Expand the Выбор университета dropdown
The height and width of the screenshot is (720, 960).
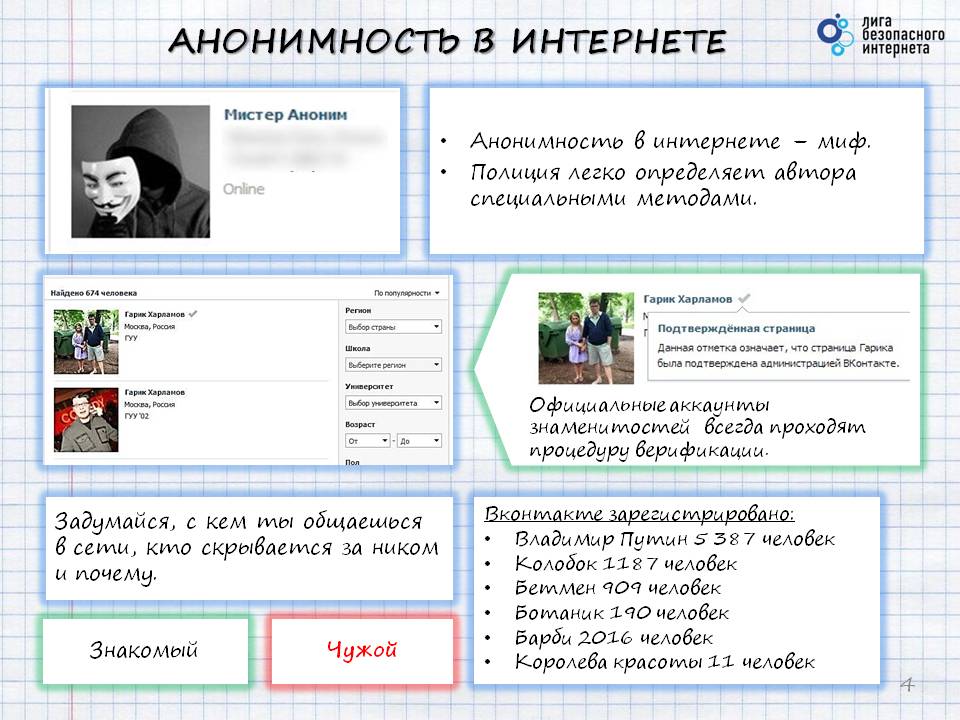click(393, 403)
